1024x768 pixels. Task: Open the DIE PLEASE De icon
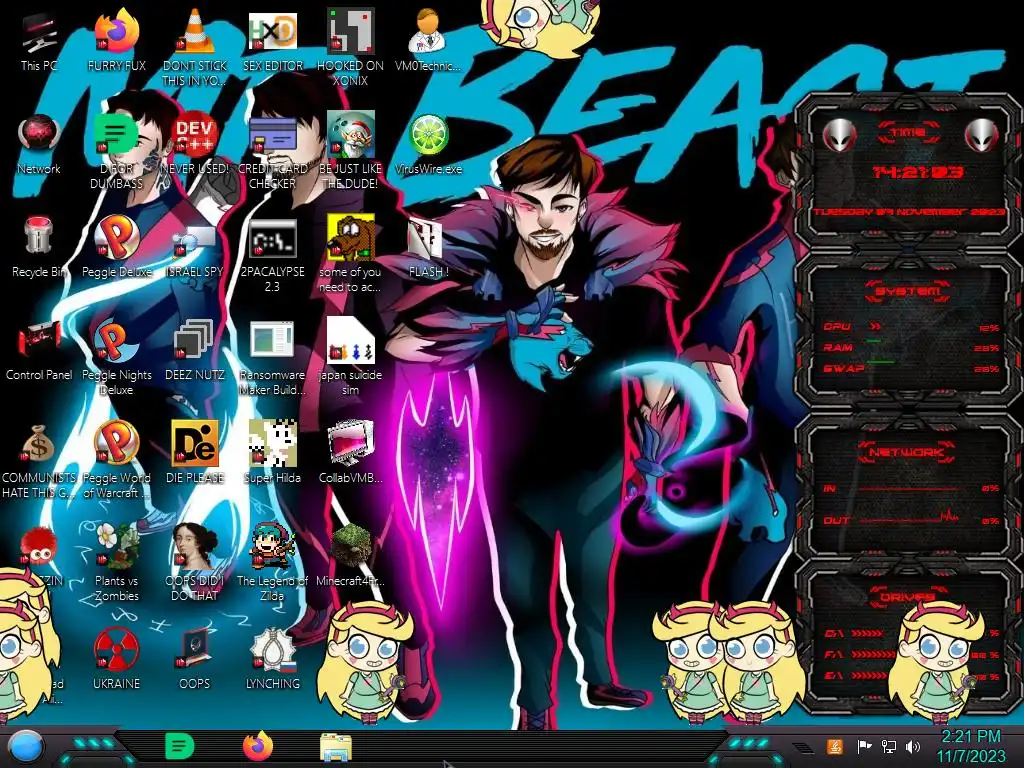[195, 444]
